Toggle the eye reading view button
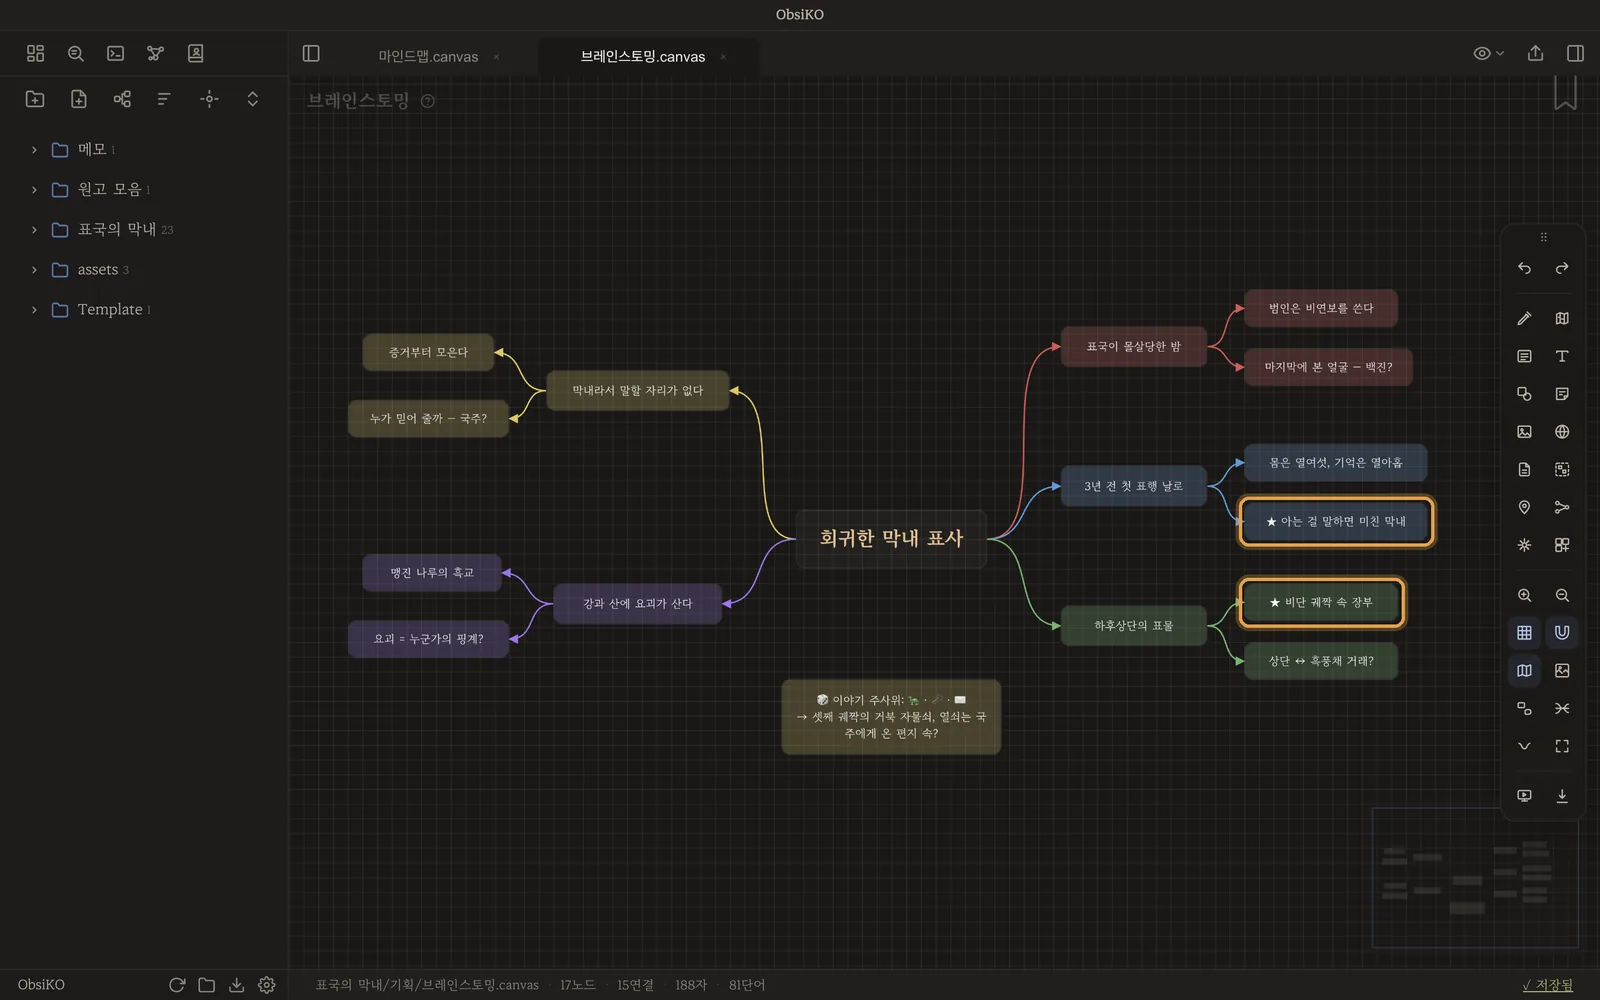This screenshot has height=1000, width=1600. (1488, 54)
